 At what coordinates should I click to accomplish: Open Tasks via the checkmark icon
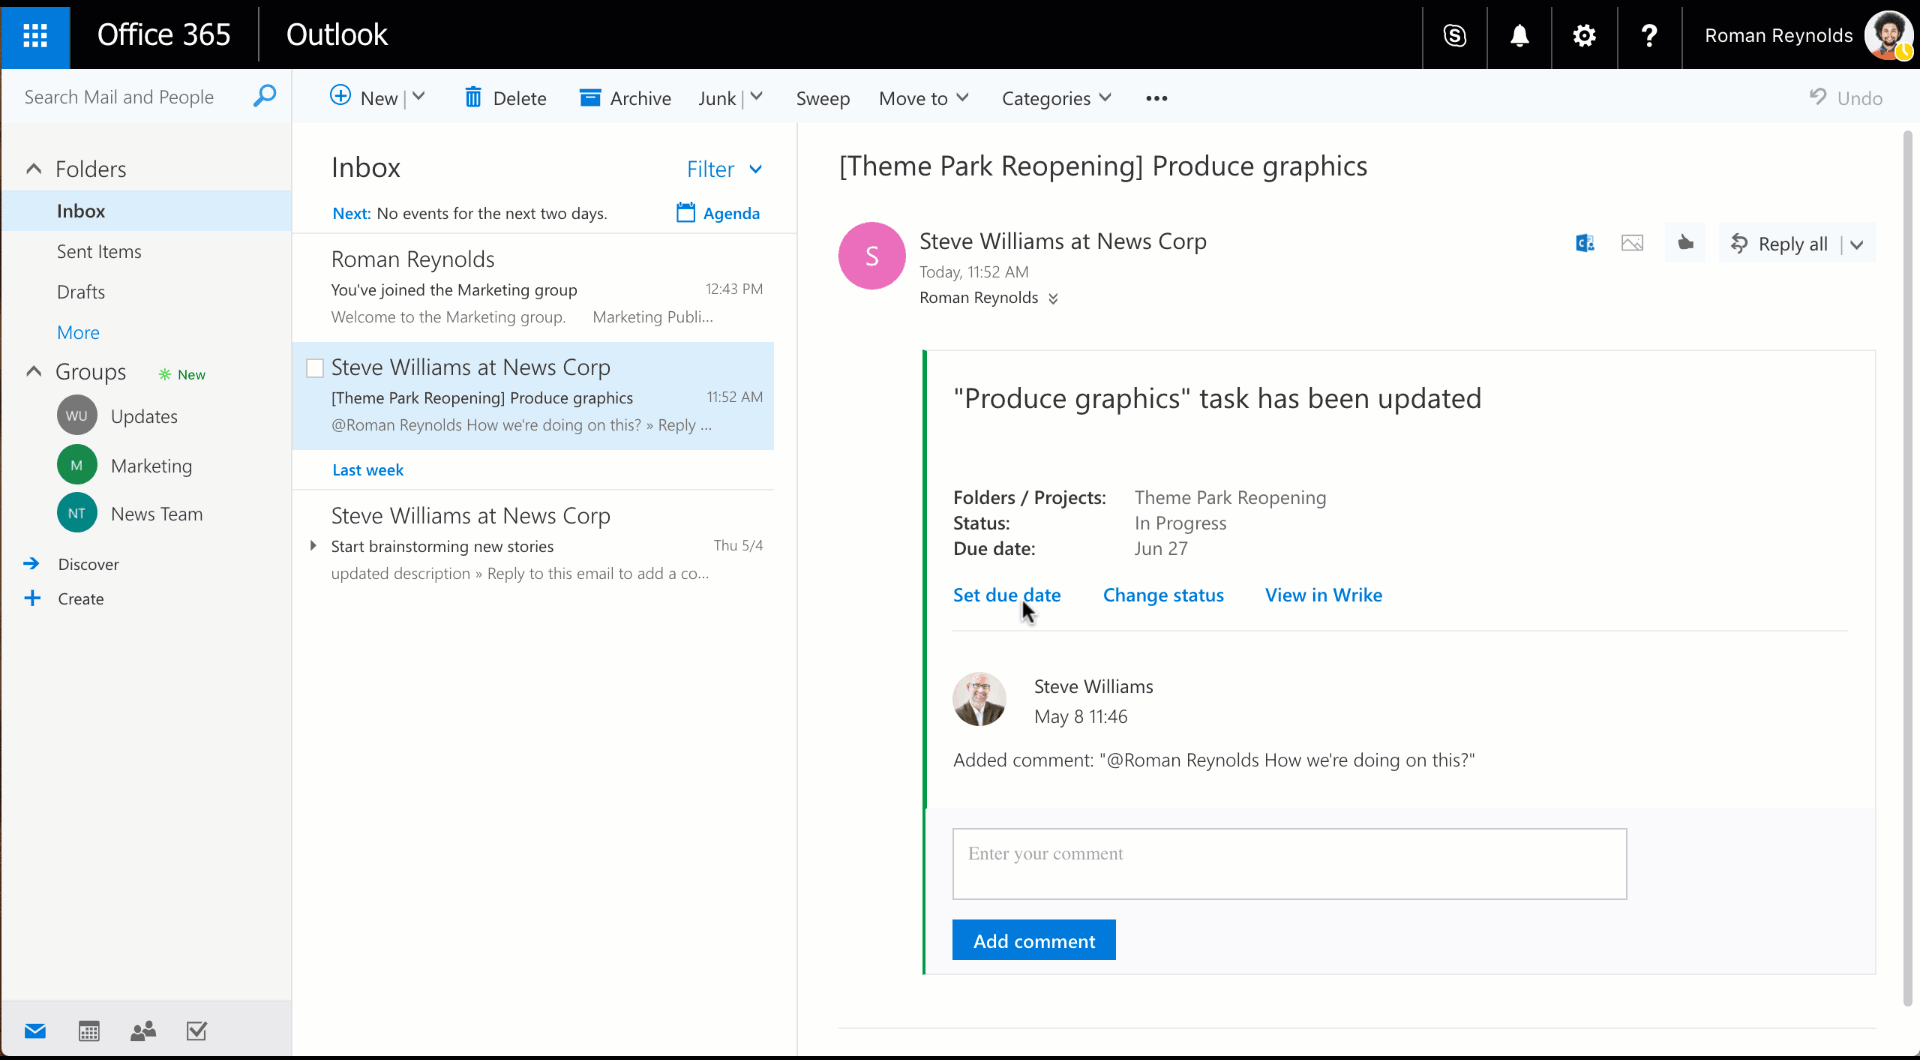pyautogui.click(x=197, y=1031)
